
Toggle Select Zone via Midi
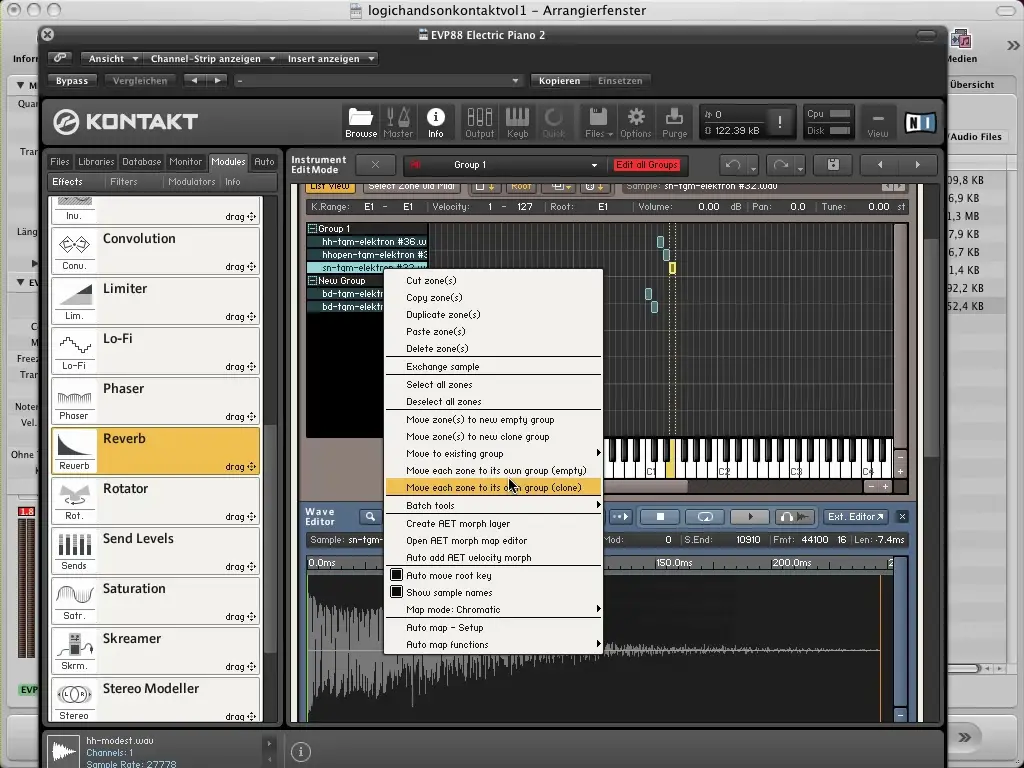click(x=411, y=187)
